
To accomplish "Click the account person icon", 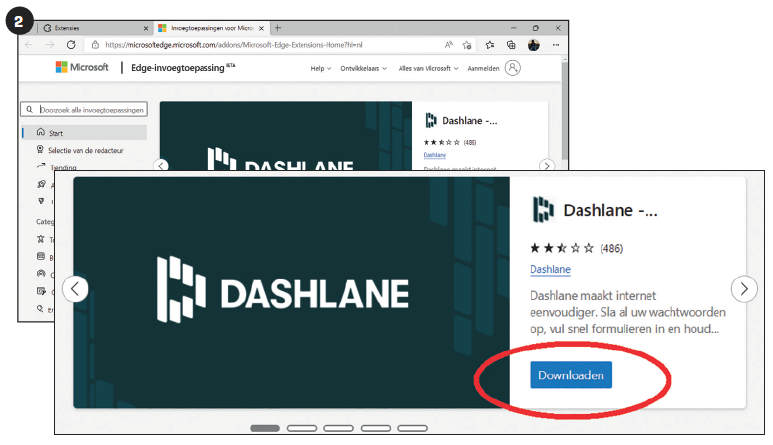I will [x=513, y=68].
